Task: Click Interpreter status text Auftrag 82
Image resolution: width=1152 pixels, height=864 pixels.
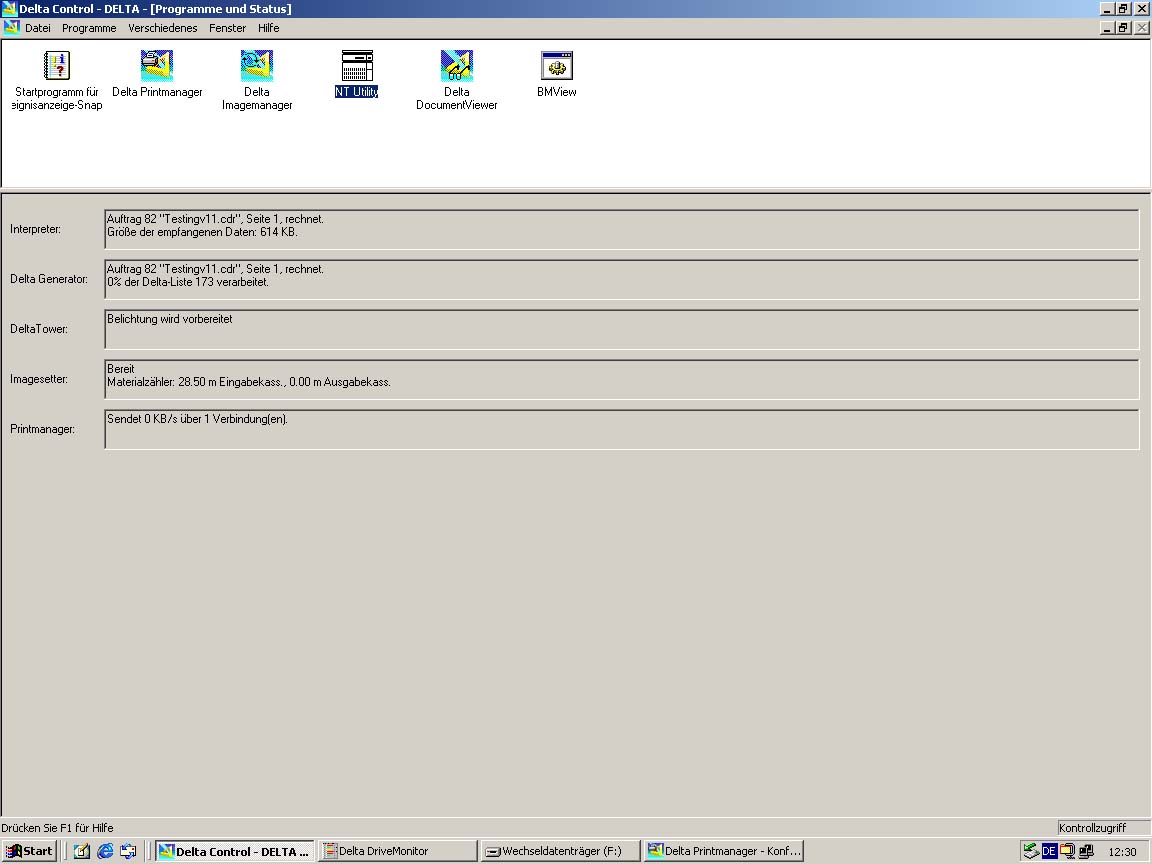Action: pyautogui.click(x=215, y=219)
